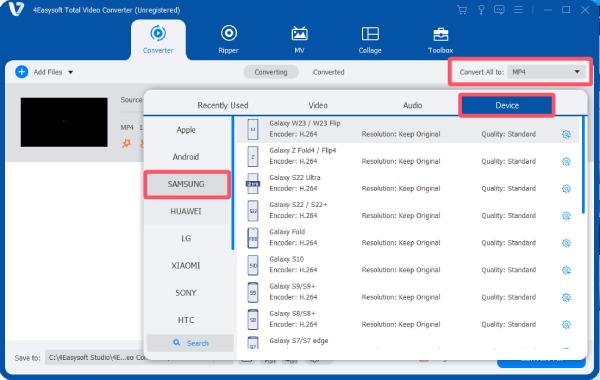The width and height of the screenshot is (600, 380).
Task: Open settings gear for Galaxy Fold
Action: point(566,243)
